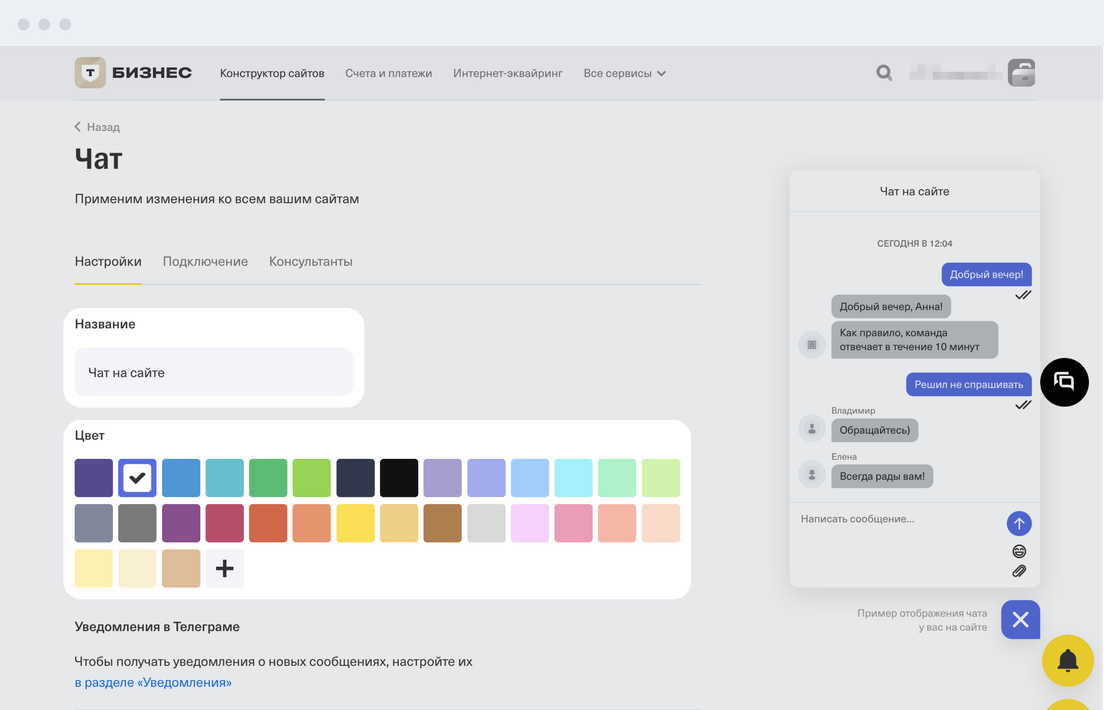
Task: Select the raspberry red color swatch
Action: (x=225, y=523)
